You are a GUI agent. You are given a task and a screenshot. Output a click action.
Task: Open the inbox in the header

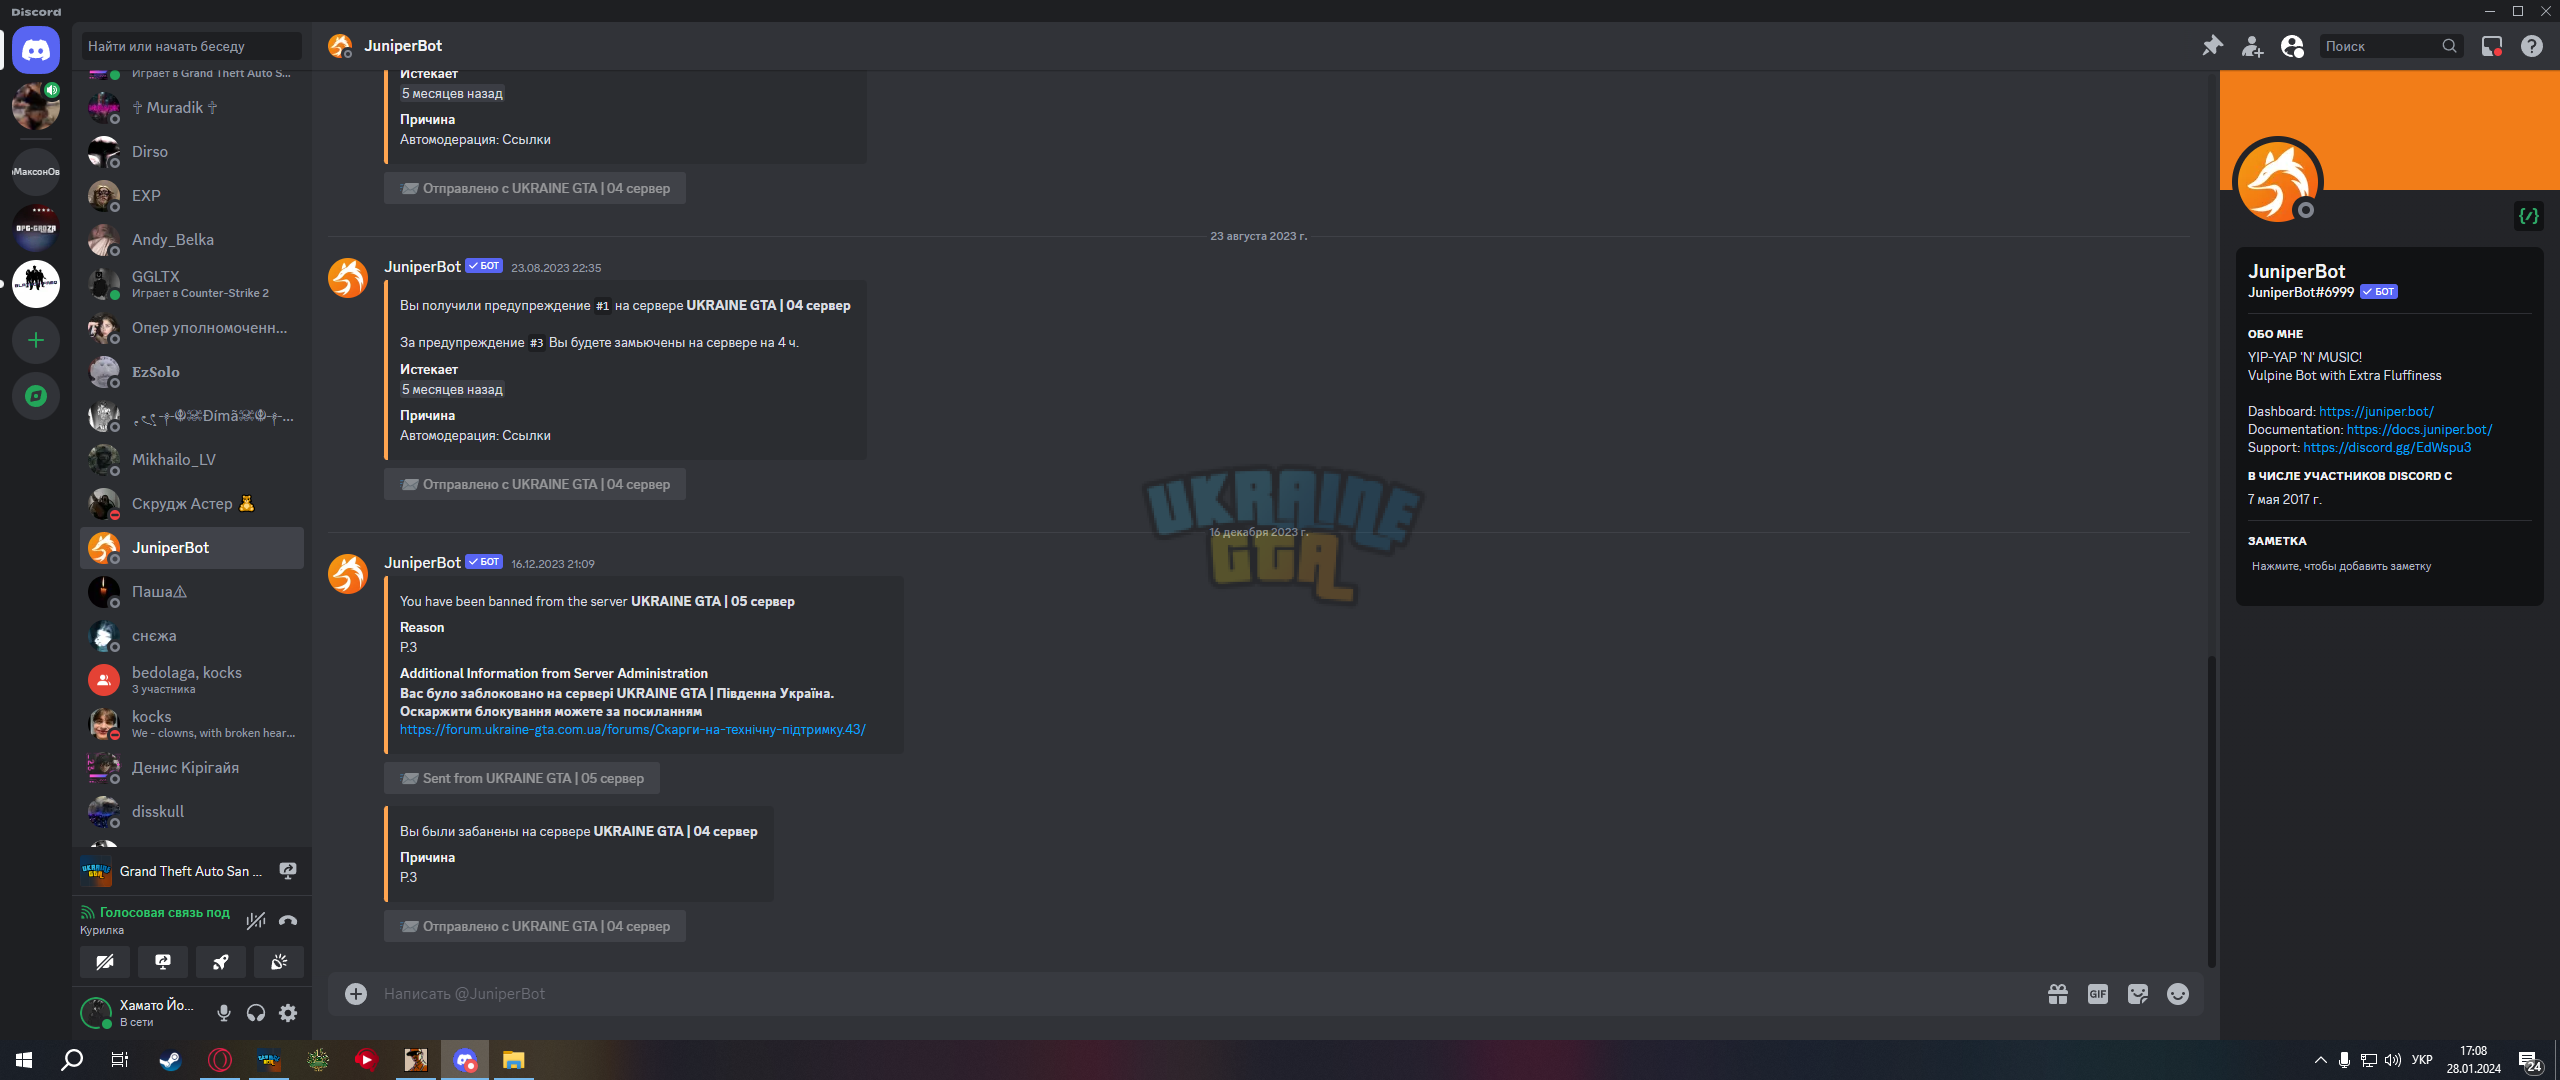click(2492, 46)
